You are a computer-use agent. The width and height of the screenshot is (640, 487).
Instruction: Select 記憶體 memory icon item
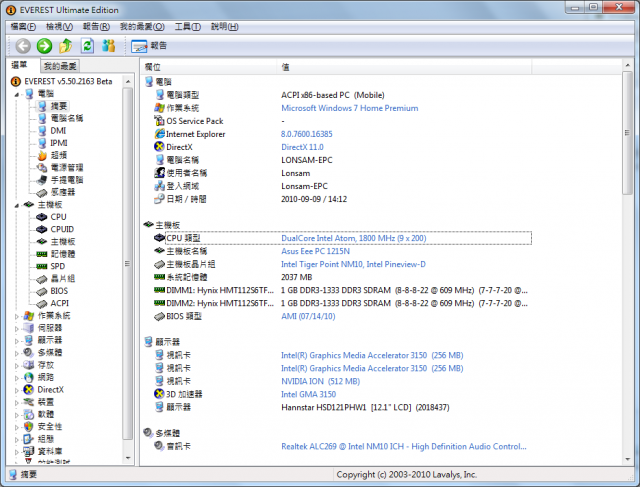coord(42,254)
